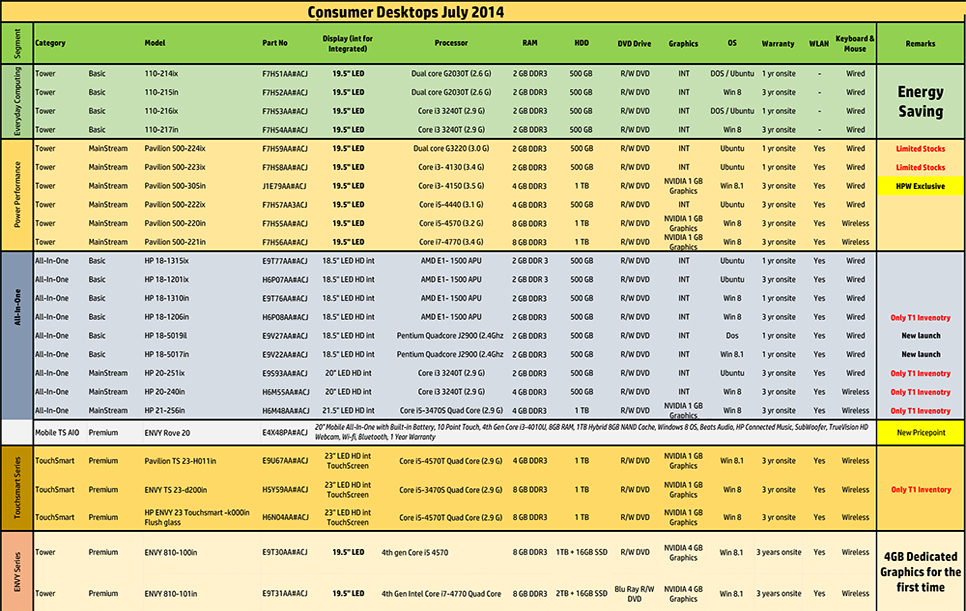
Task: Select processor Core i5-3470S for HP 21-256in
Action: (x=451, y=411)
